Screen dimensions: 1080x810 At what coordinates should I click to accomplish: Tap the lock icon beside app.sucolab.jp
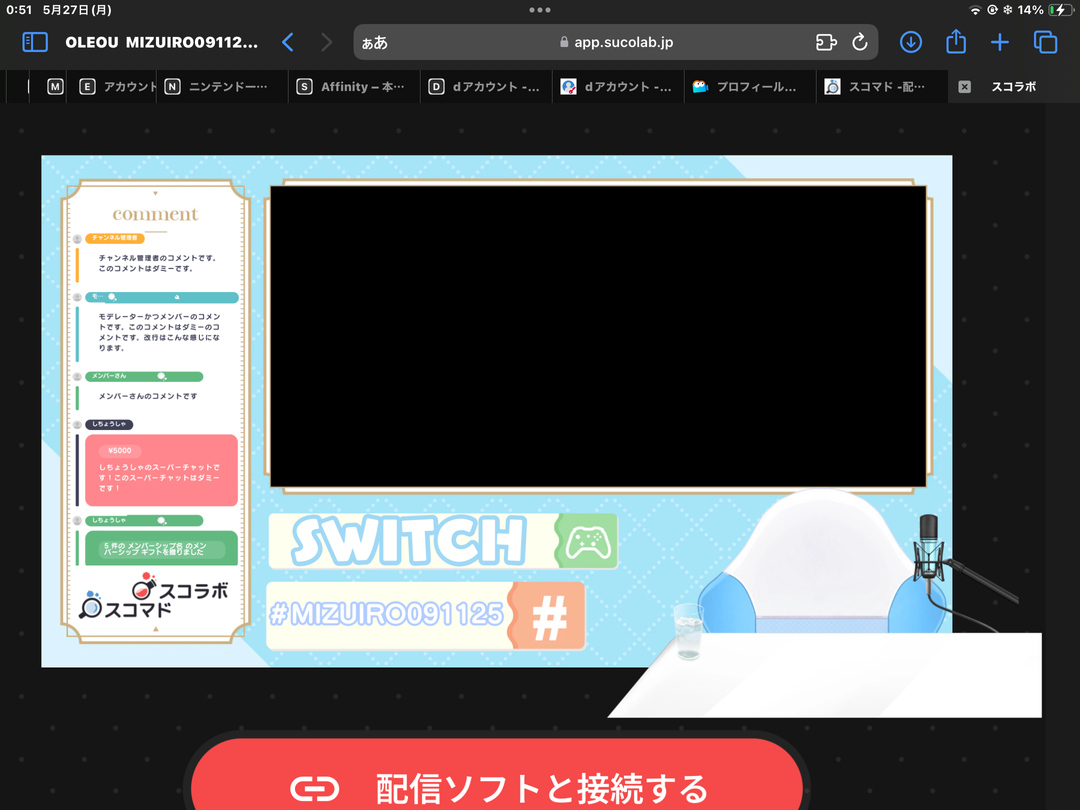point(564,42)
